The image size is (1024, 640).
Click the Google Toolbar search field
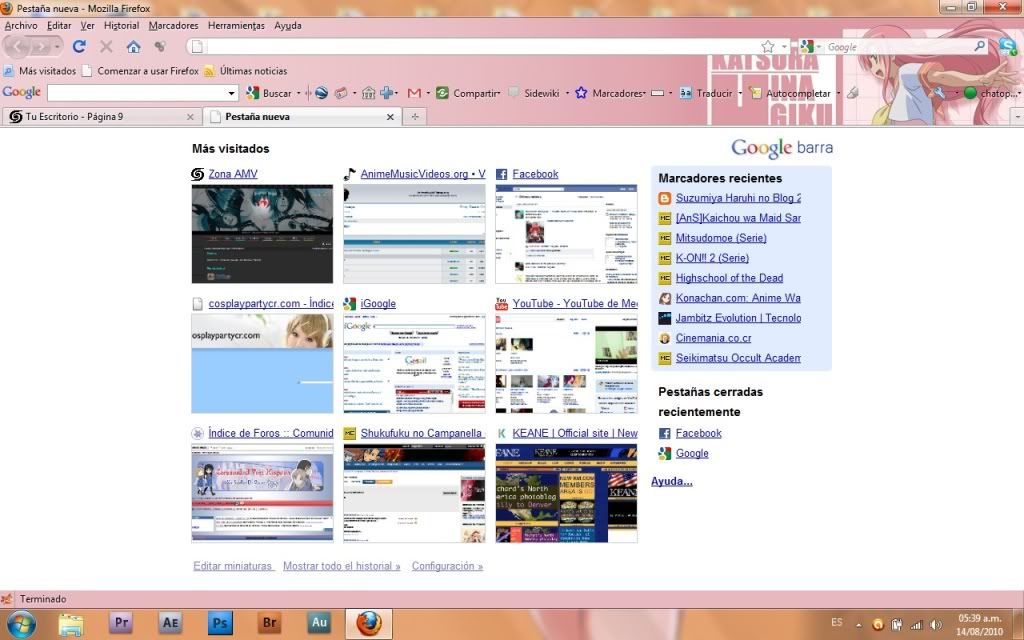136,93
